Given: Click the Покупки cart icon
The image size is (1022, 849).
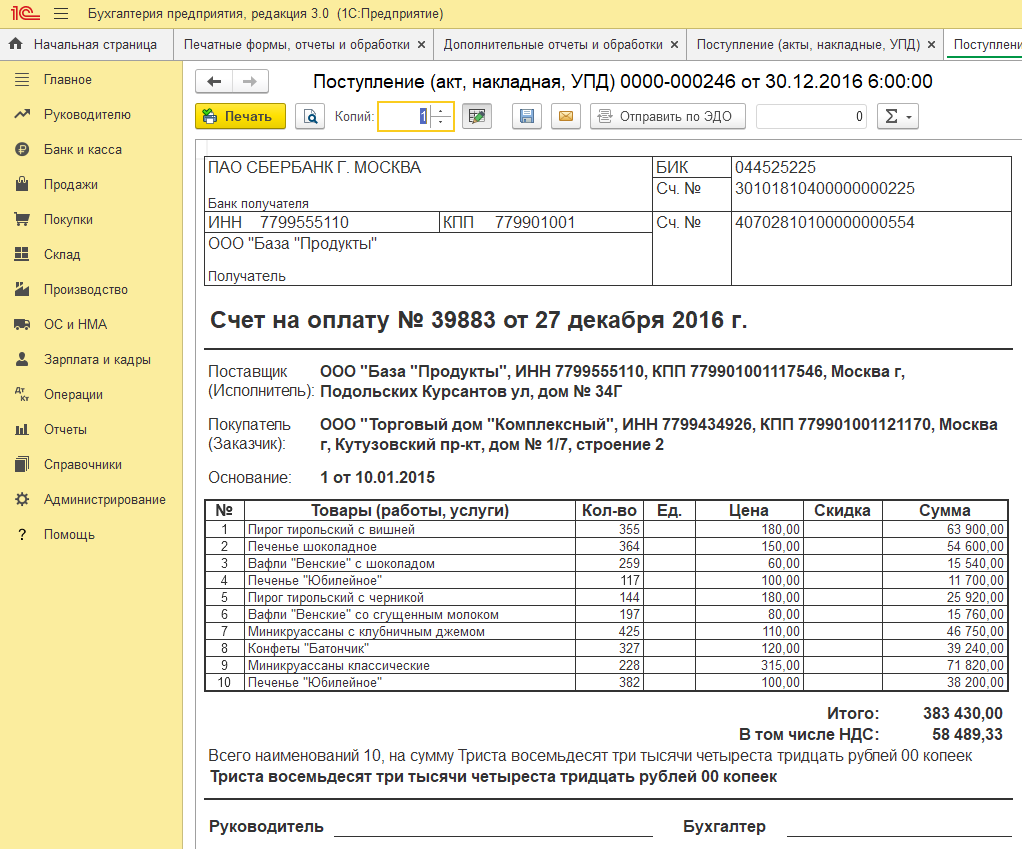Looking at the screenshot, I should tap(22, 219).
